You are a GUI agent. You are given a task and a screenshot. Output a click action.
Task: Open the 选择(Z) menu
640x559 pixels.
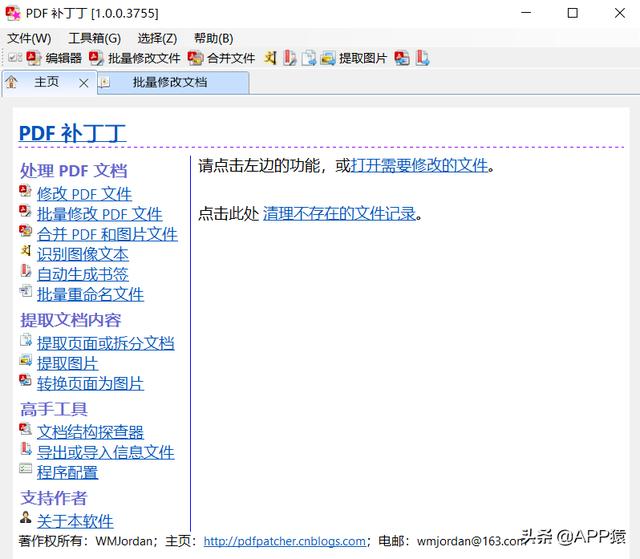coord(157,39)
